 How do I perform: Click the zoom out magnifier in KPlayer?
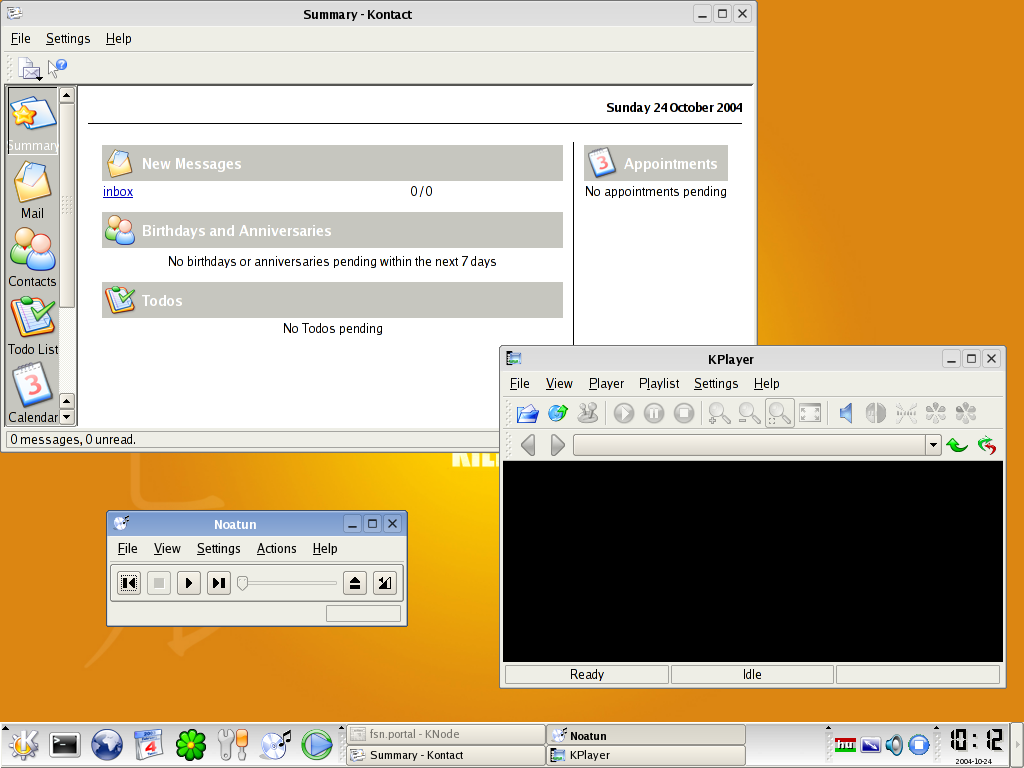[x=749, y=413]
